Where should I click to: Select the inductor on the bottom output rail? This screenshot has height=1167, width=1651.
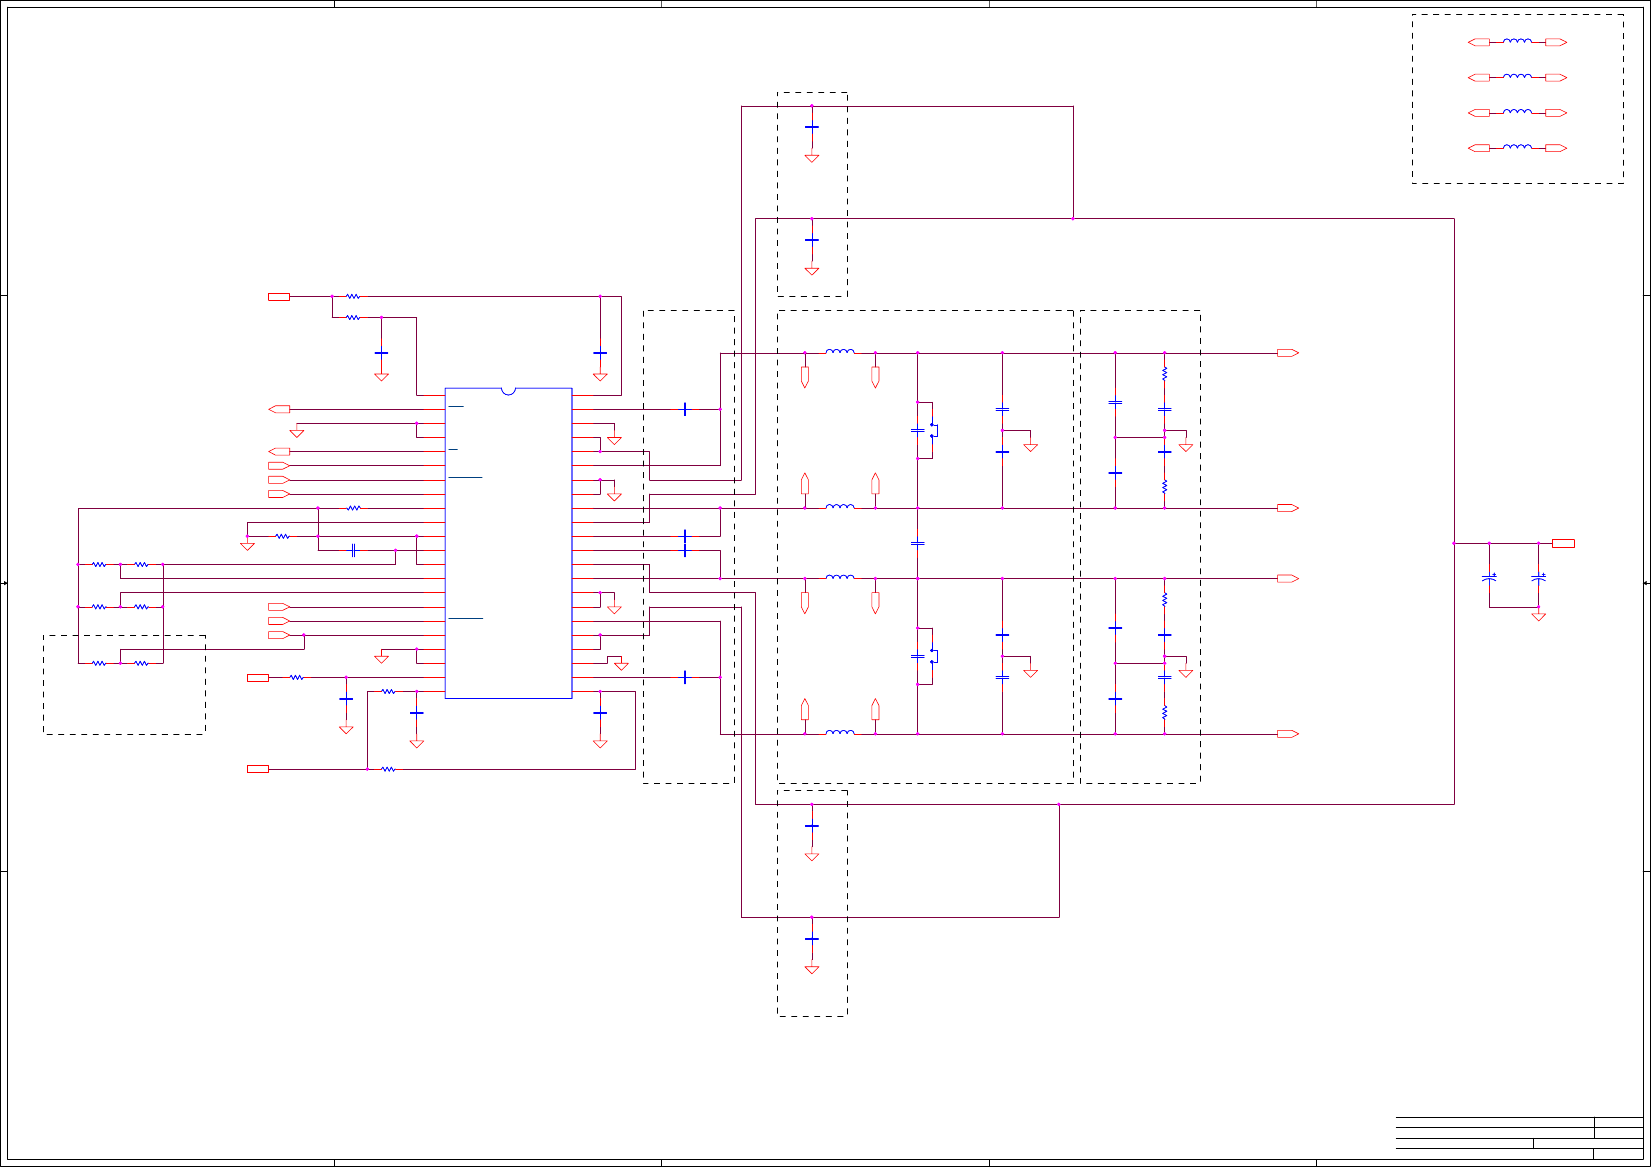840,732
